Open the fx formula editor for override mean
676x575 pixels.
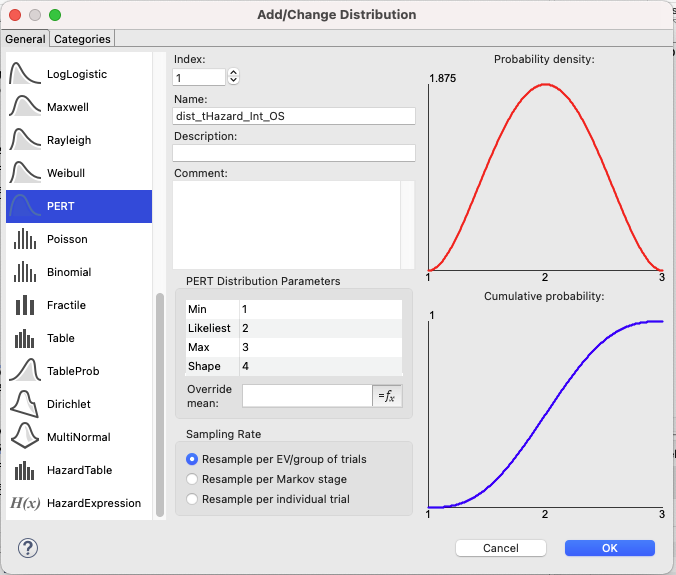[x=387, y=396]
